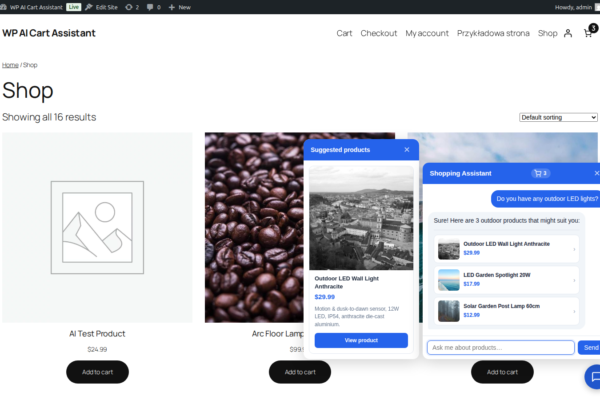Follow the Home breadcrumb link
The width and height of the screenshot is (600, 400).
(10, 65)
